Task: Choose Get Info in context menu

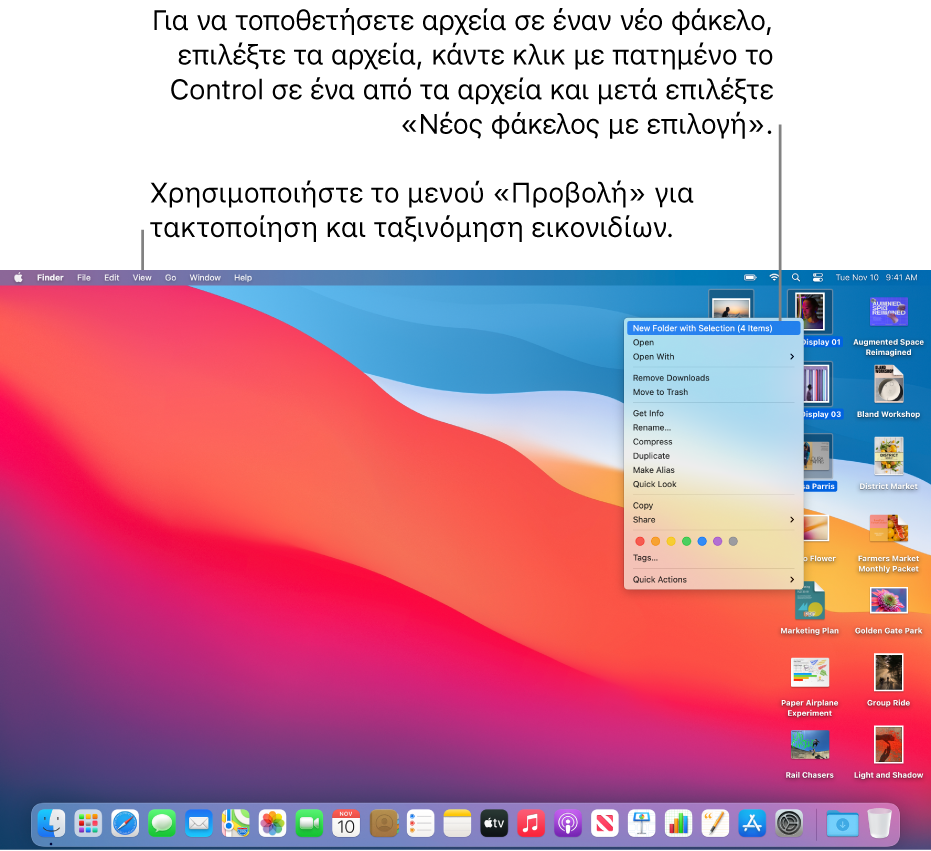Action: click(713, 413)
